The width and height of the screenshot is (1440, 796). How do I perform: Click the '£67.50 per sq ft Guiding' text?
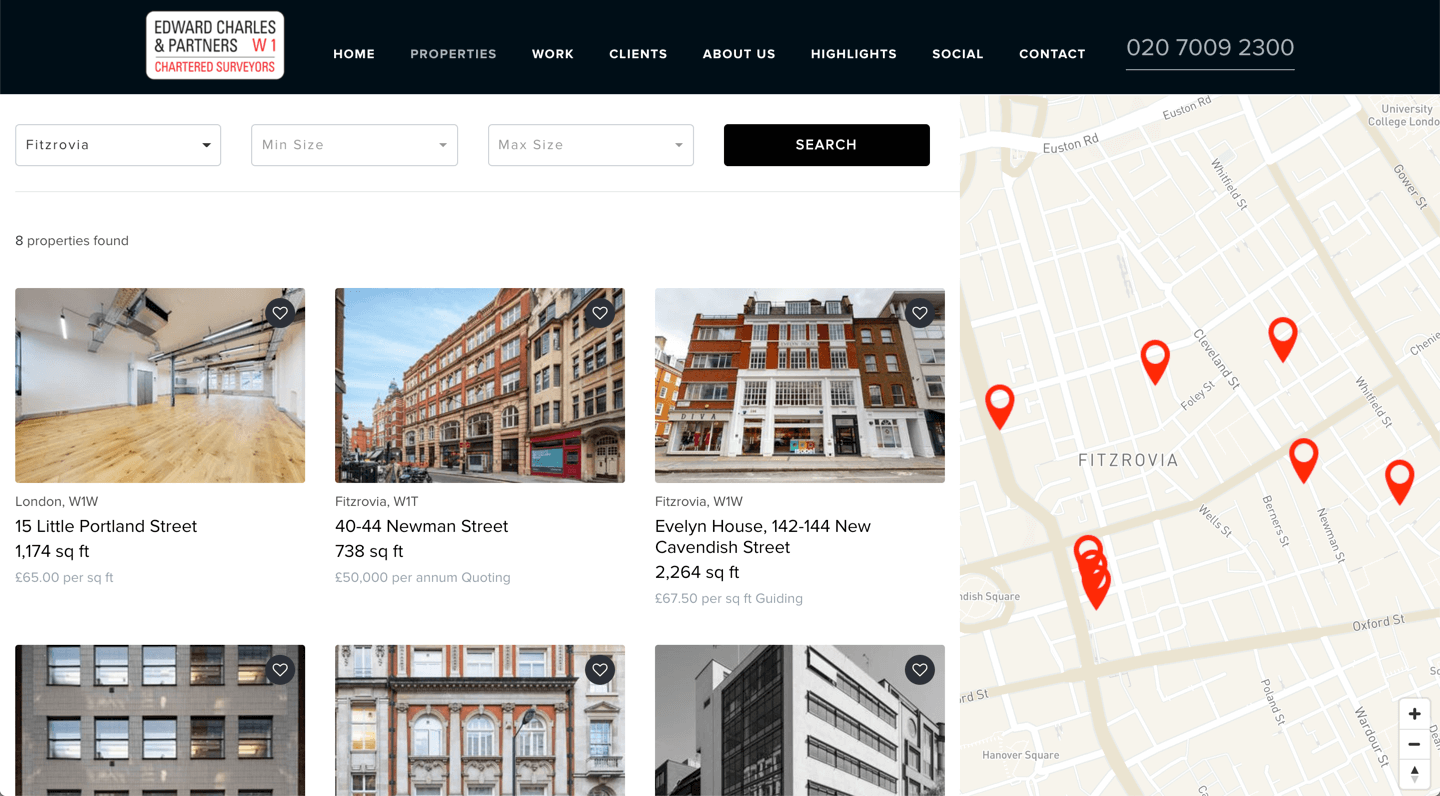pyautogui.click(x=729, y=598)
